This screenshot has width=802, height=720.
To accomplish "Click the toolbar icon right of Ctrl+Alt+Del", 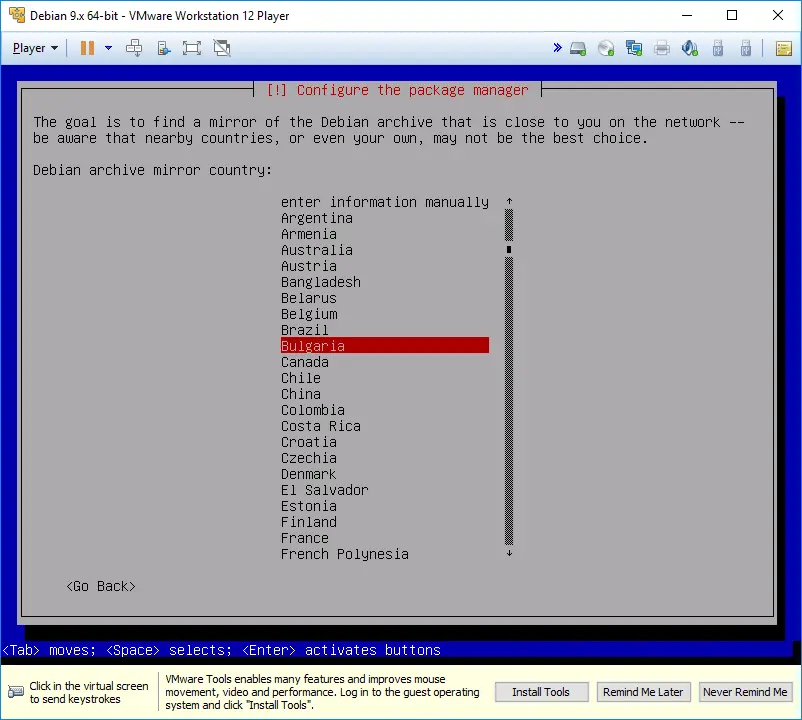I will (163, 48).
